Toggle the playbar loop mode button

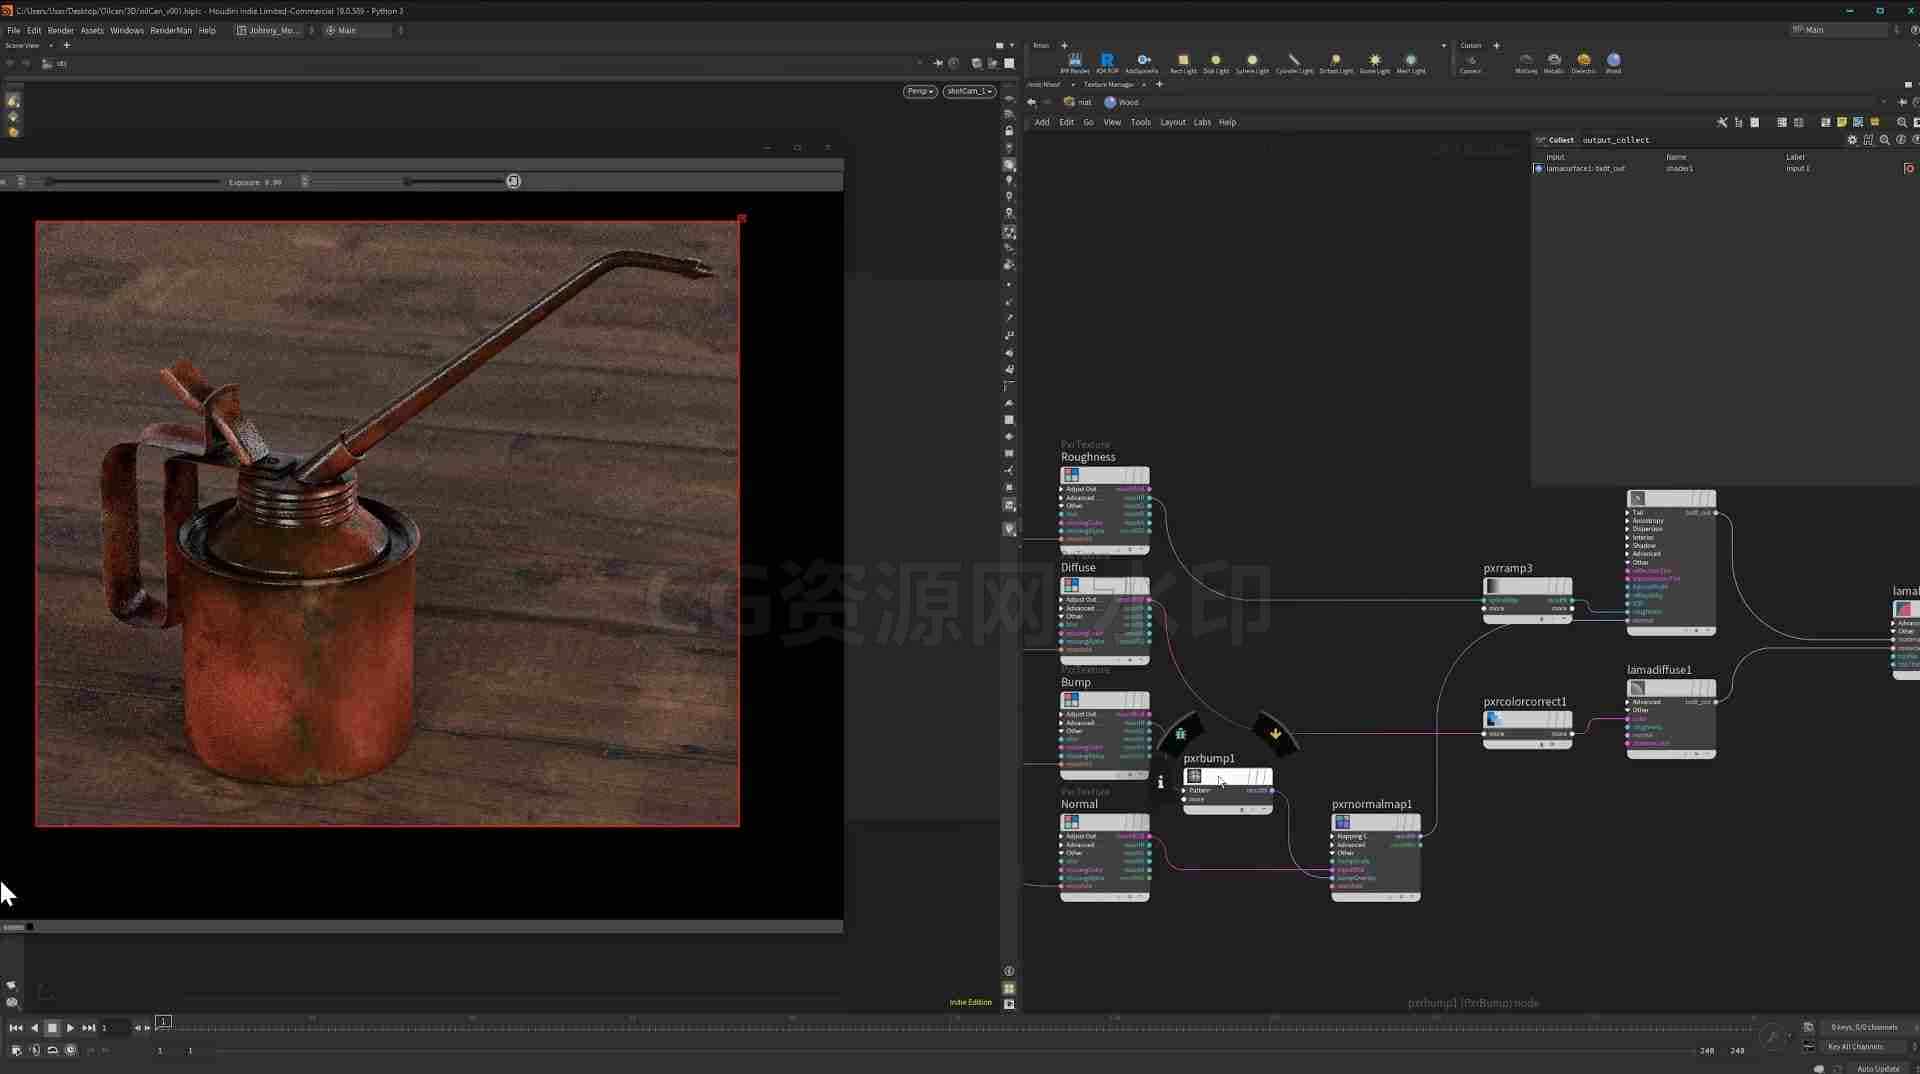click(52, 1050)
